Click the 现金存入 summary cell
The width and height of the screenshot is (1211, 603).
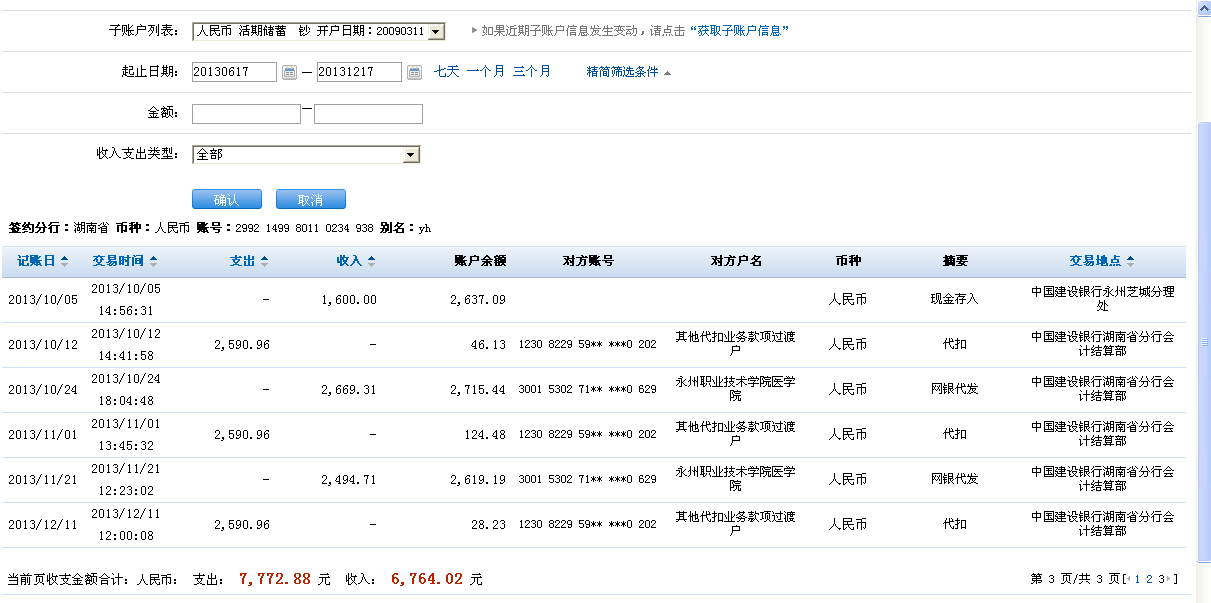pos(955,299)
